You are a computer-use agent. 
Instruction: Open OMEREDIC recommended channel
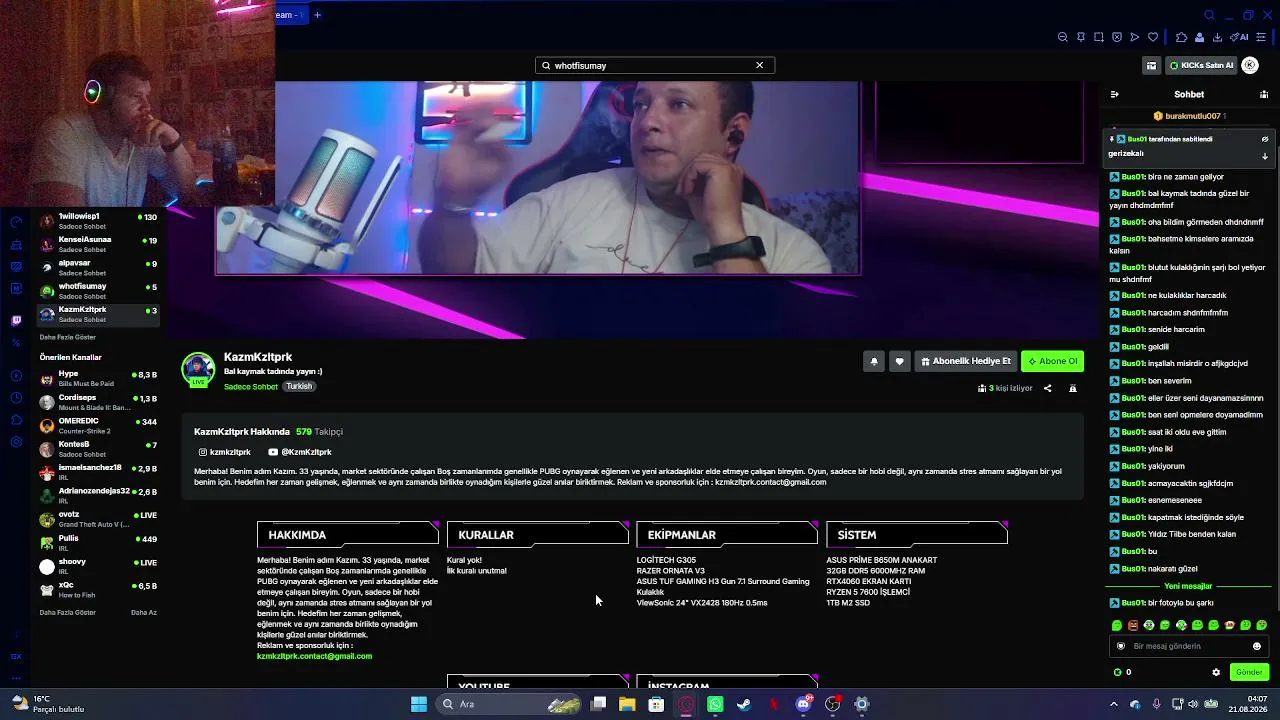pyautogui.click(x=98, y=425)
